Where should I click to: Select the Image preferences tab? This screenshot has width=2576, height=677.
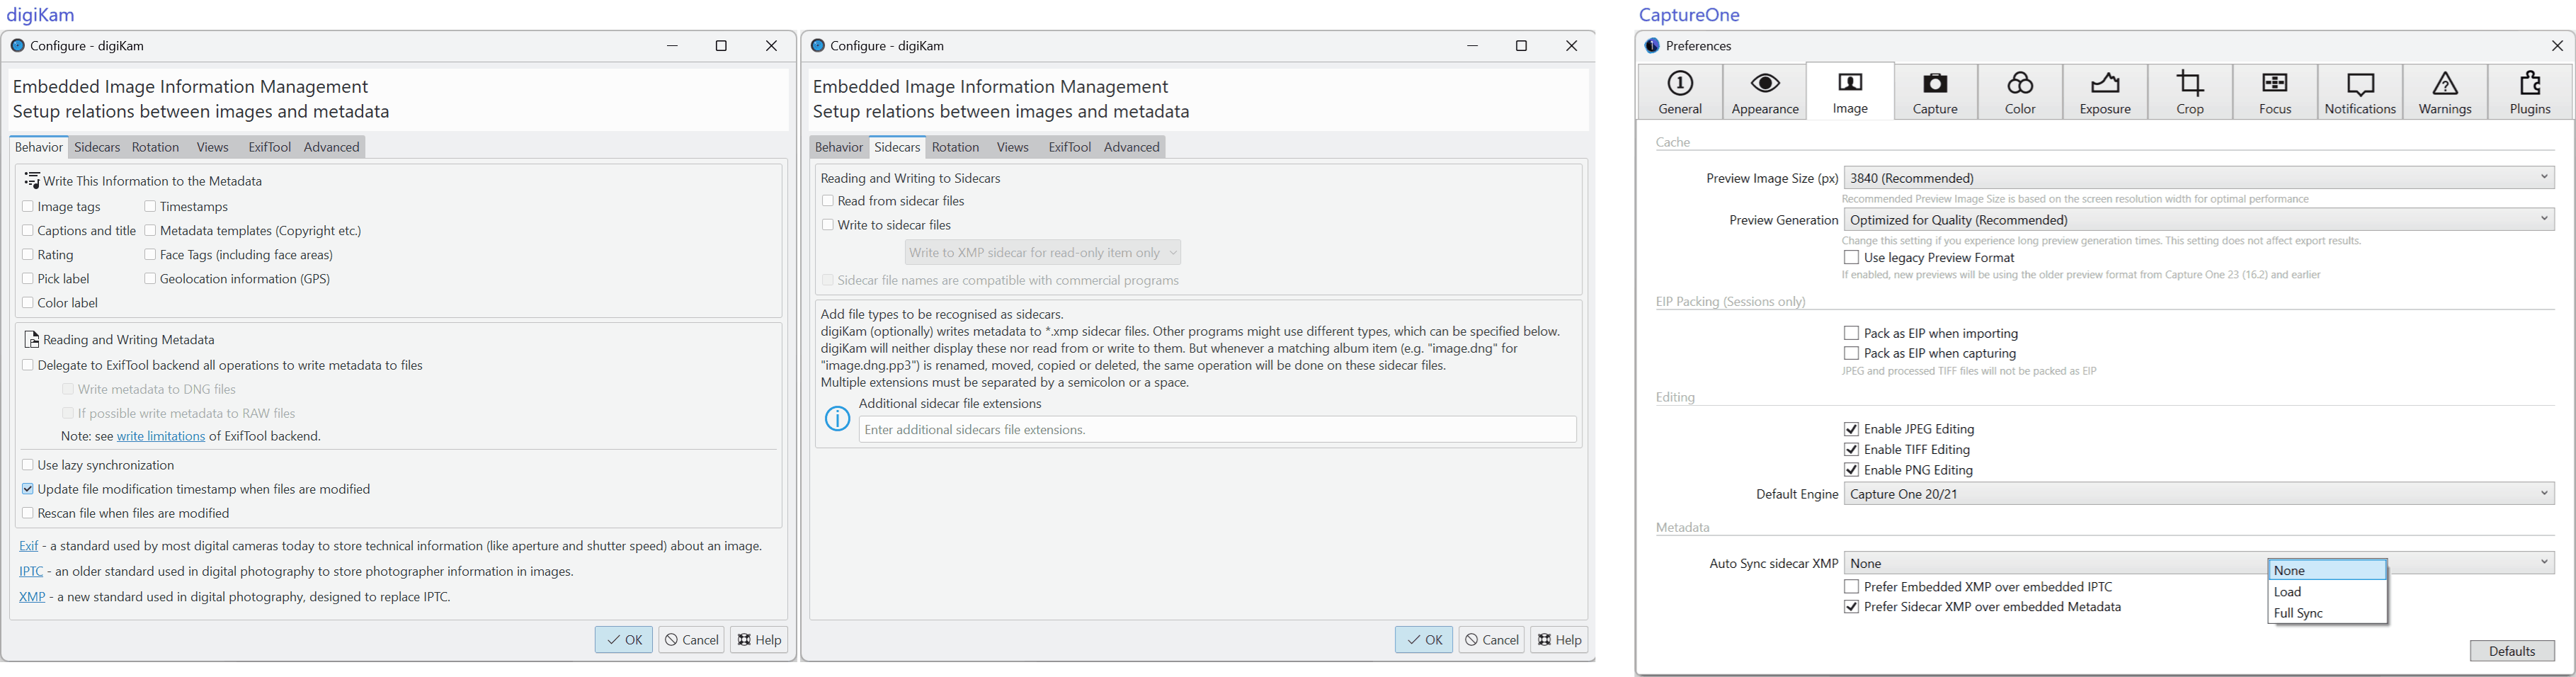(x=1850, y=93)
